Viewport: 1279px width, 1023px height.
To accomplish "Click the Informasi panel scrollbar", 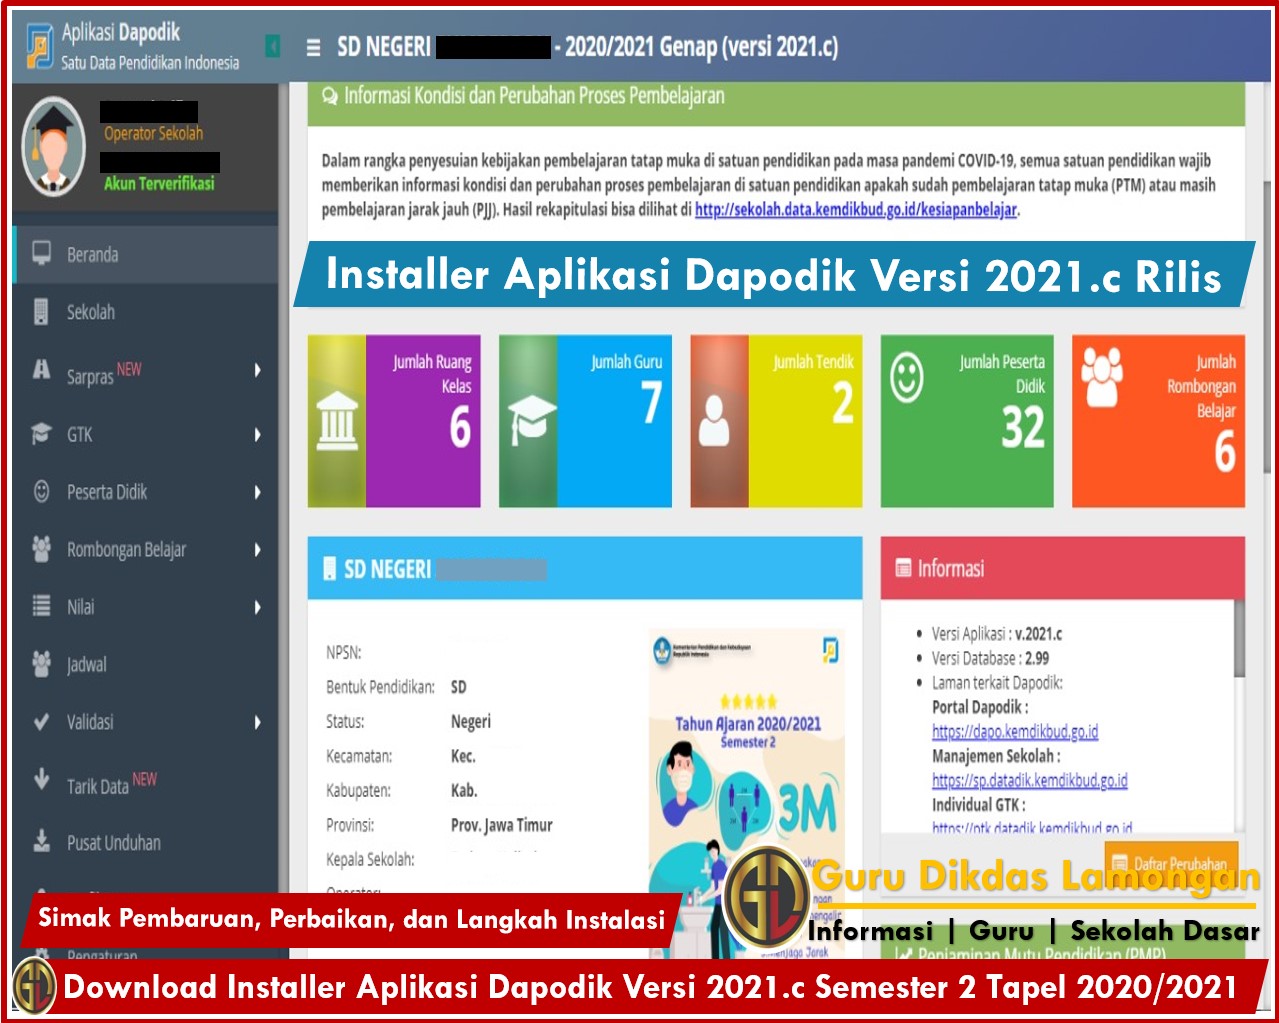I will pos(1240,640).
